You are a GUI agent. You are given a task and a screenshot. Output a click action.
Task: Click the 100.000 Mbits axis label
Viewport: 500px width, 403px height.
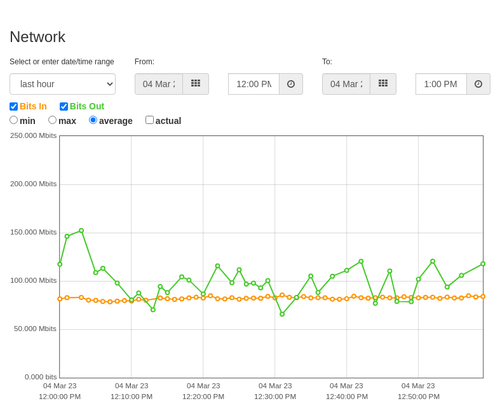click(33, 280)
